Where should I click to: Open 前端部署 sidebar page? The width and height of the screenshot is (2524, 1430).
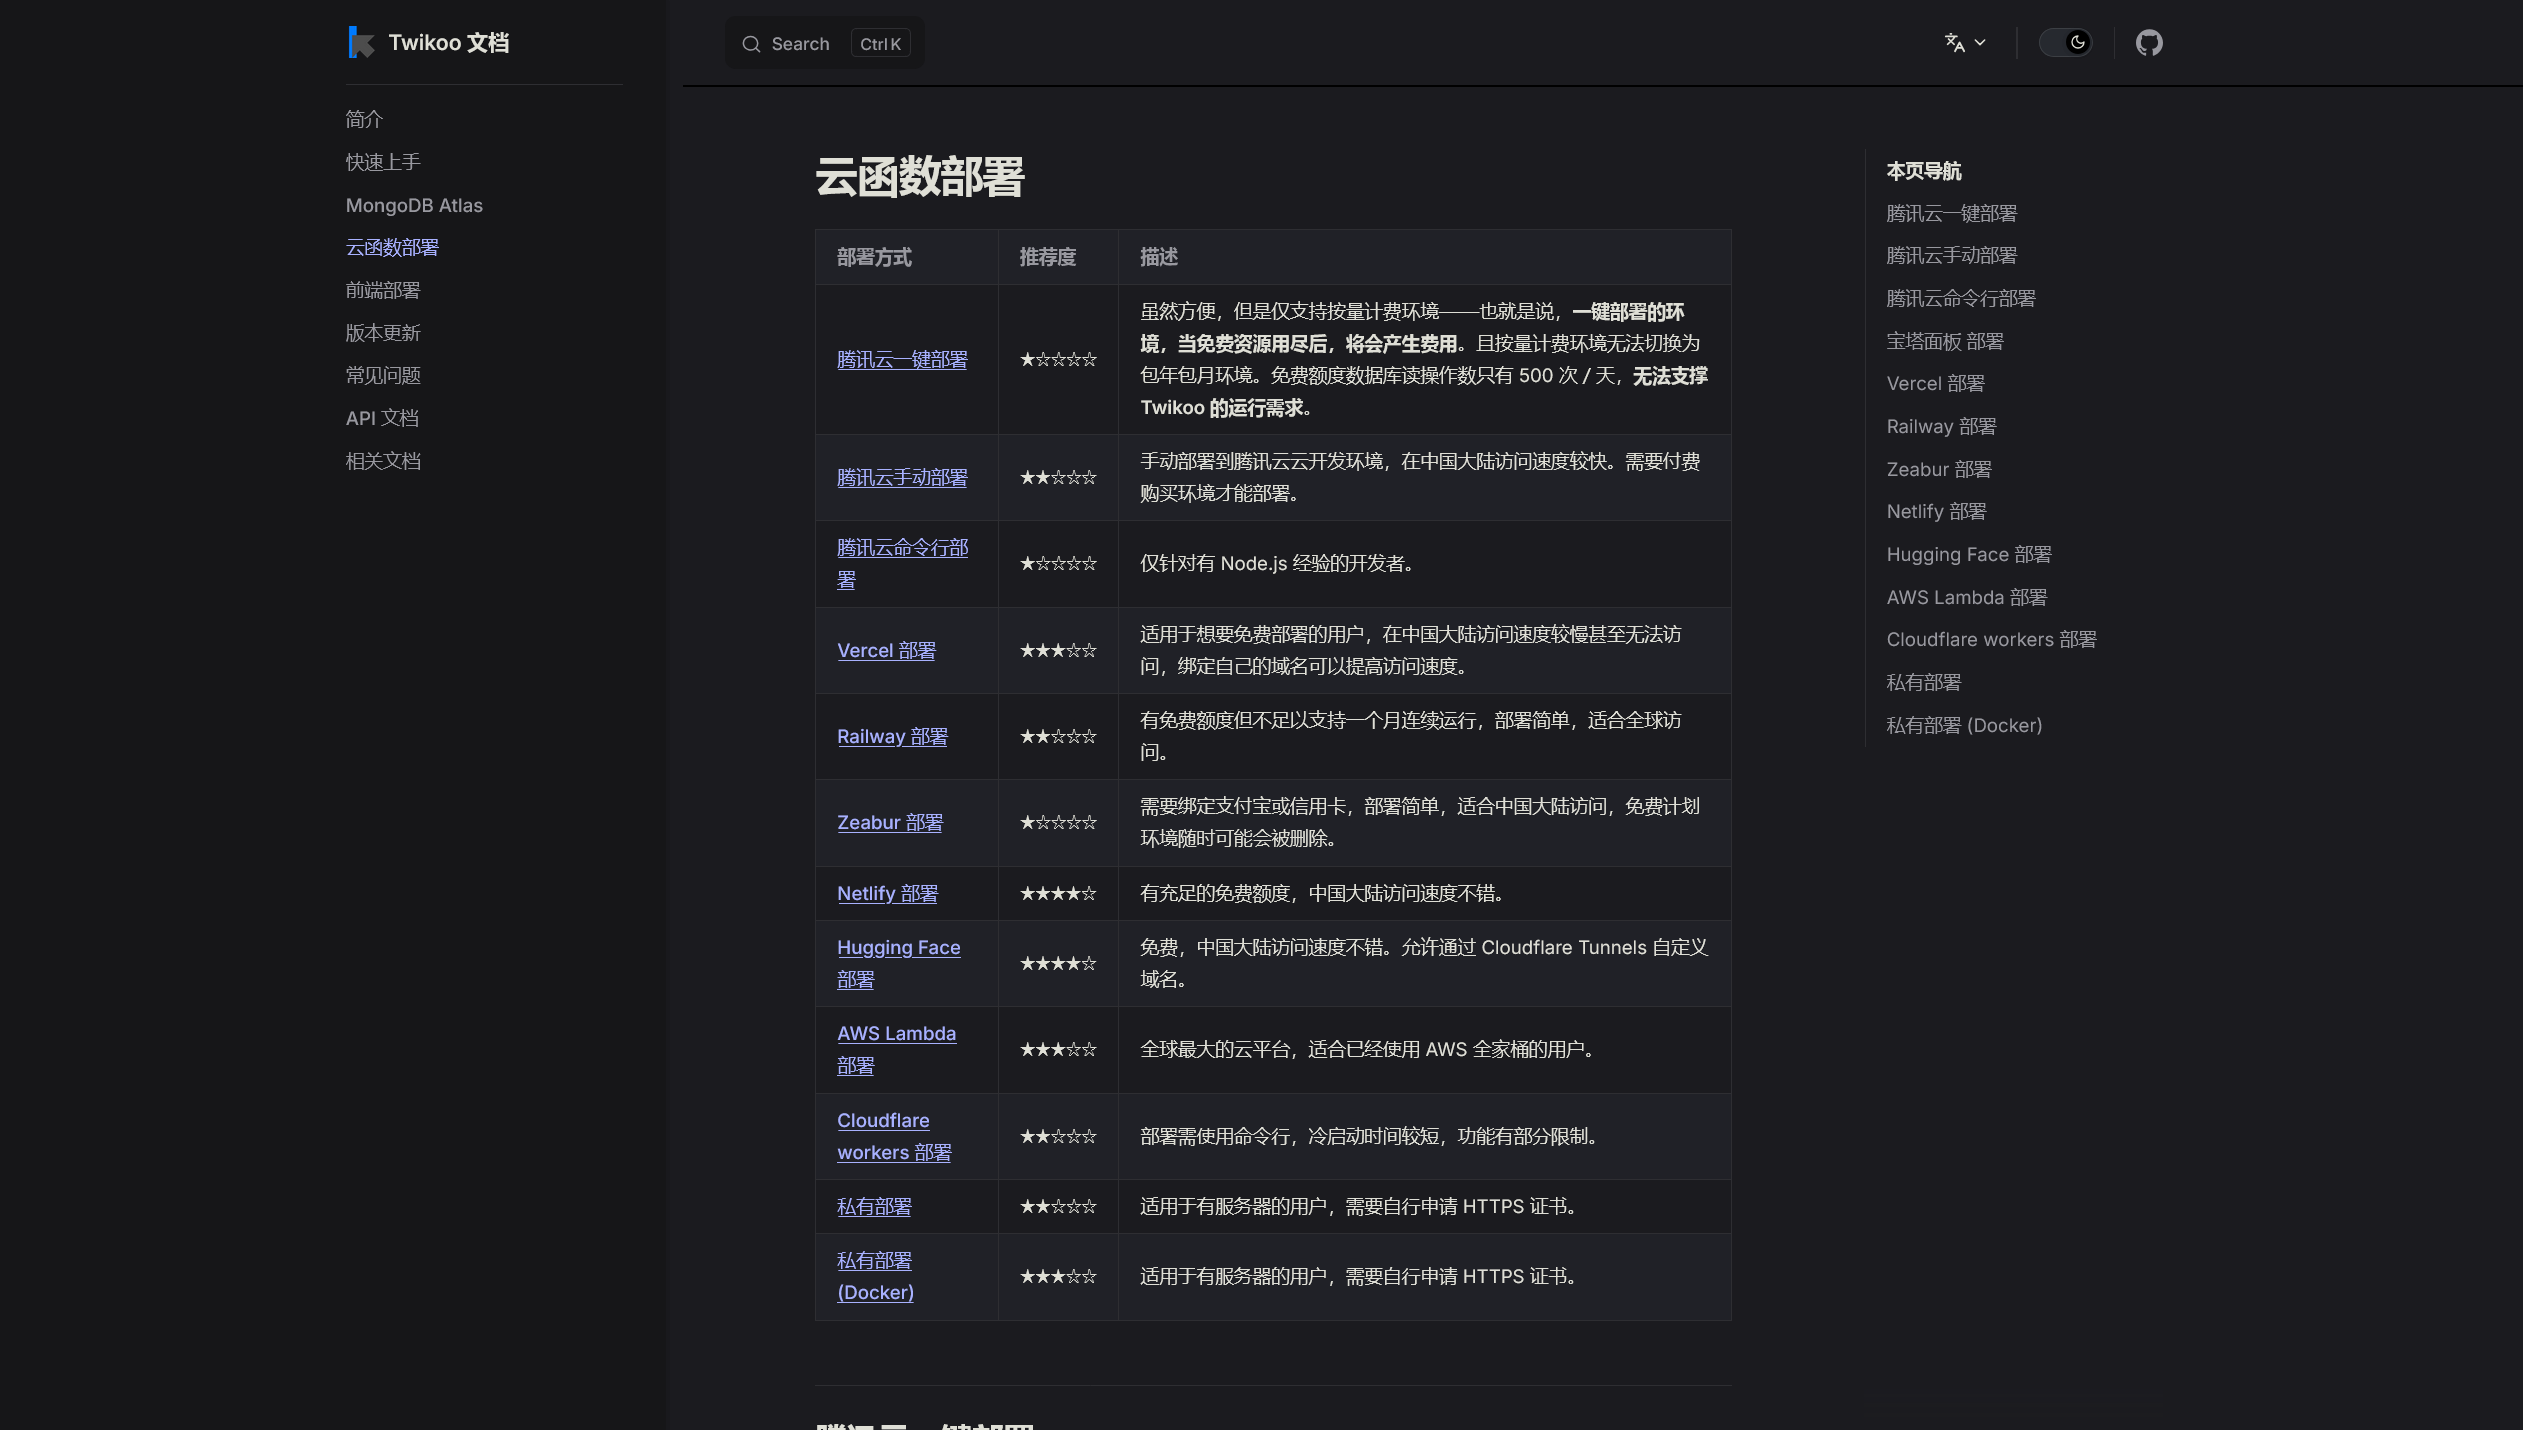(x=383, y=290)
